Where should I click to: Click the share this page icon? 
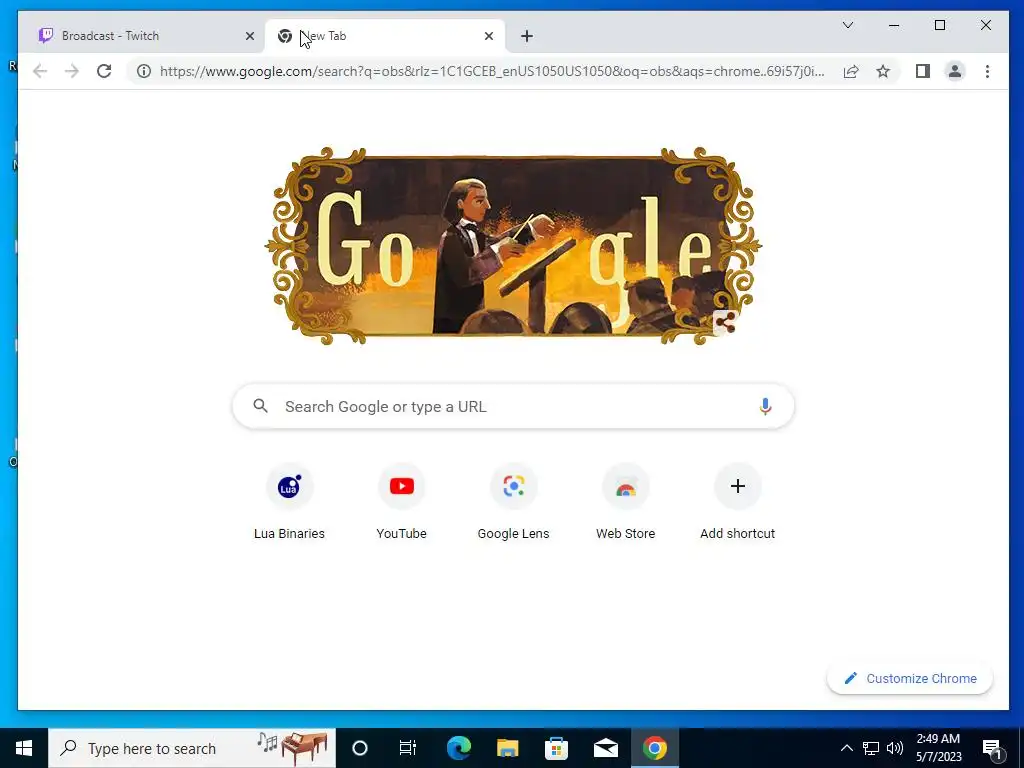851,71
